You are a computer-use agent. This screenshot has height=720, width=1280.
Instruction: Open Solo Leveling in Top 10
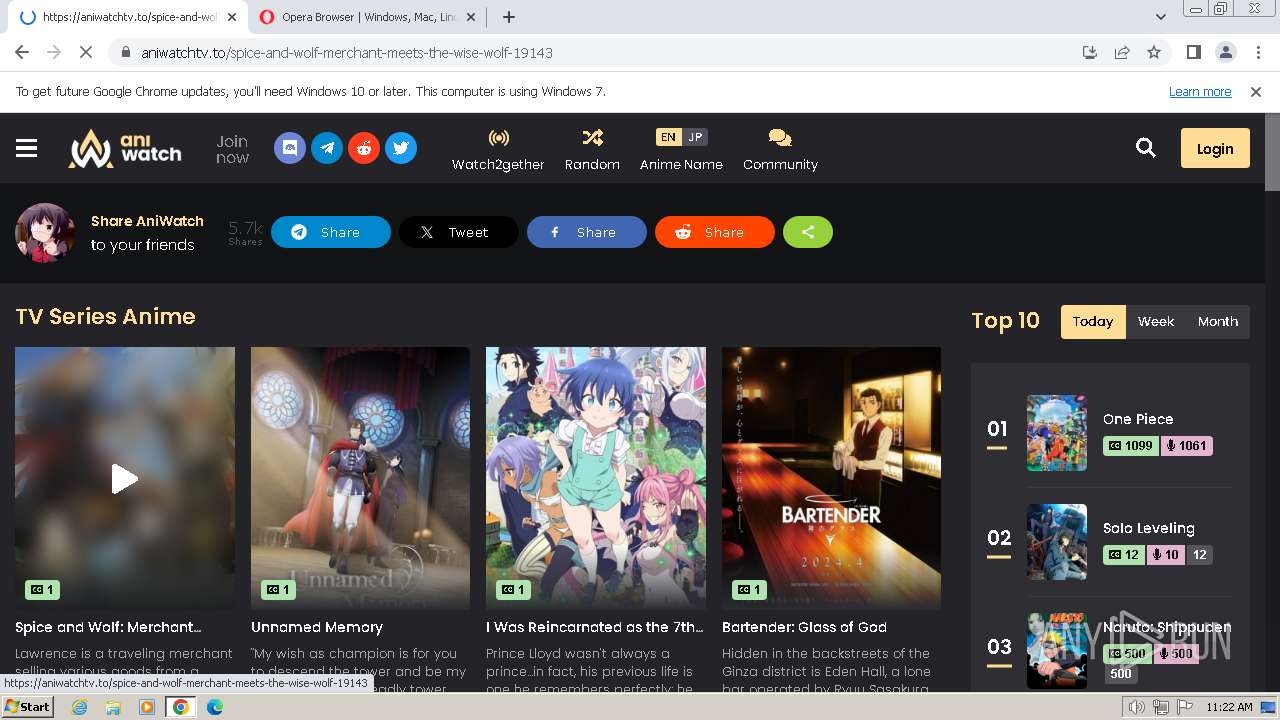(1149, 528)
